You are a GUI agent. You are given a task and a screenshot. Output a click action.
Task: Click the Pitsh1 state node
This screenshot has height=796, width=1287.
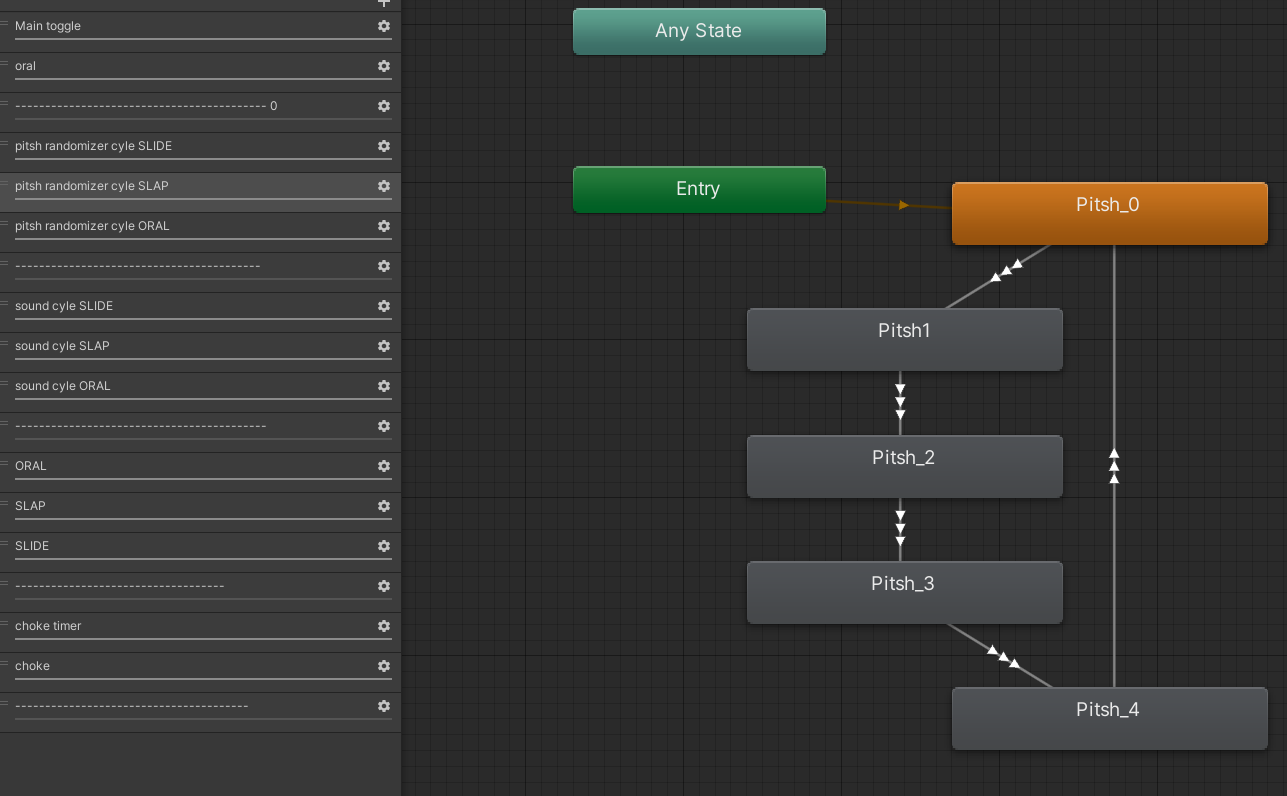coord(904,339)
